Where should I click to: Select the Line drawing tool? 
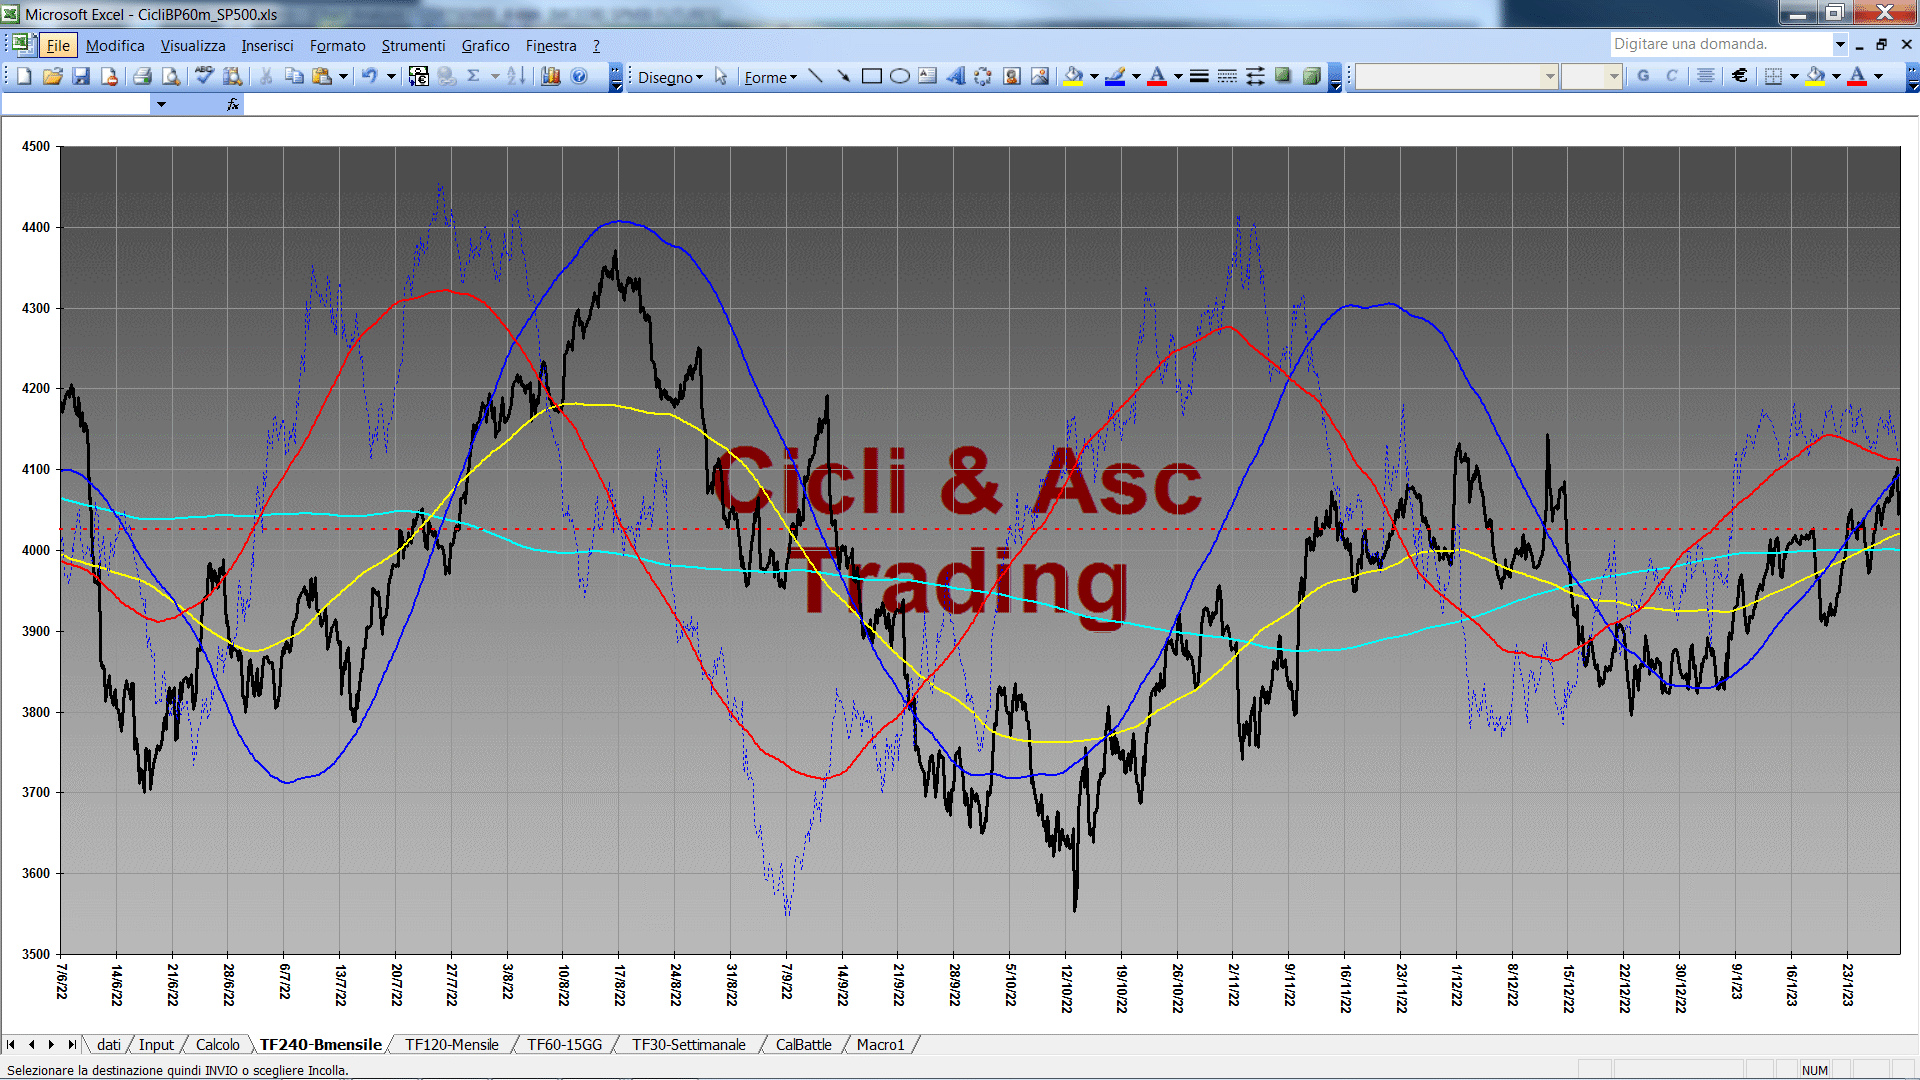click(x=815, y=76)
